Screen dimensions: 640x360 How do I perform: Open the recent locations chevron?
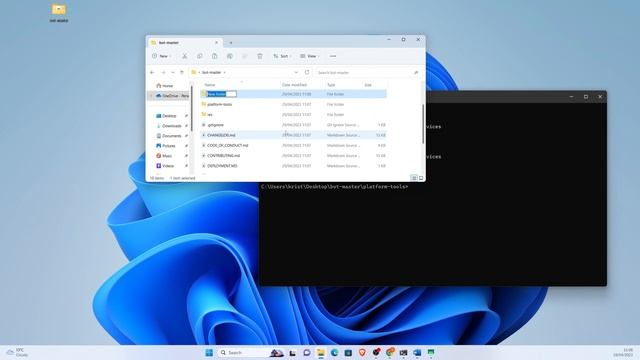tap(173, 72)
